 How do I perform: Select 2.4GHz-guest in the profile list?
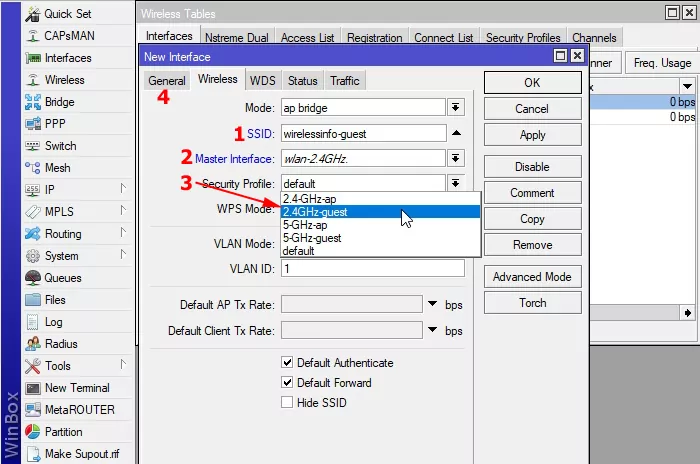coord(381,212)
